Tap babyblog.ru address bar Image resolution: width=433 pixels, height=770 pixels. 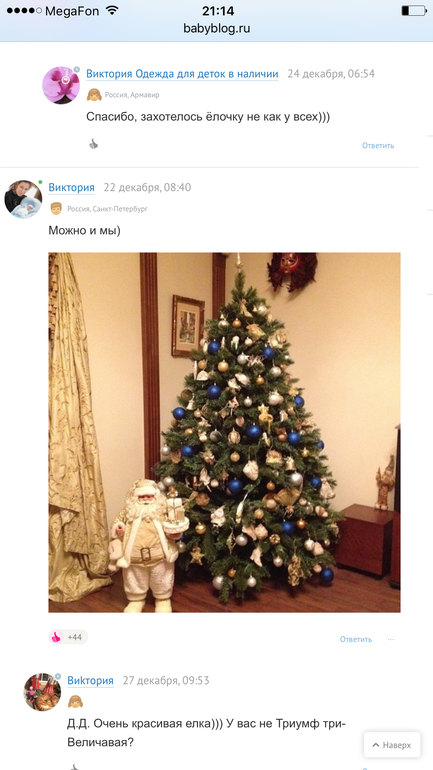pos(216,28)
